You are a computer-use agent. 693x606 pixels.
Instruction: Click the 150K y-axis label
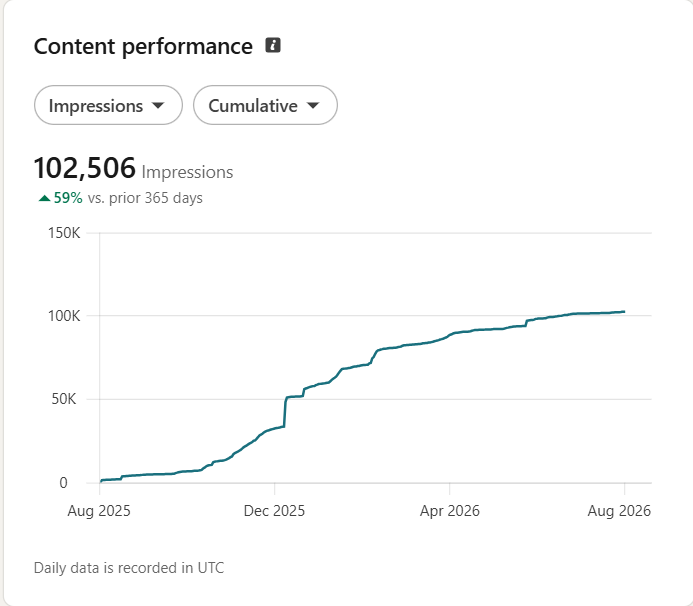click(64, 233)
